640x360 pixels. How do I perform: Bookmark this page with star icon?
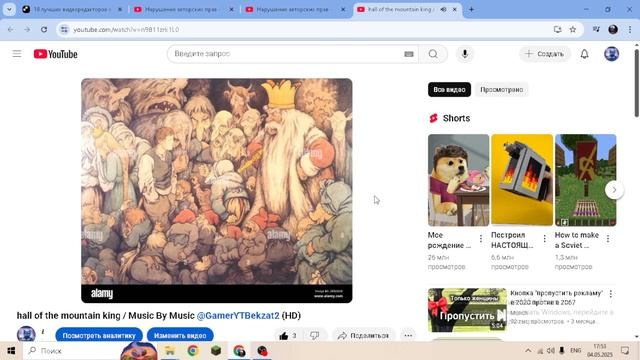pyautogui.click(x=573, y=29)
